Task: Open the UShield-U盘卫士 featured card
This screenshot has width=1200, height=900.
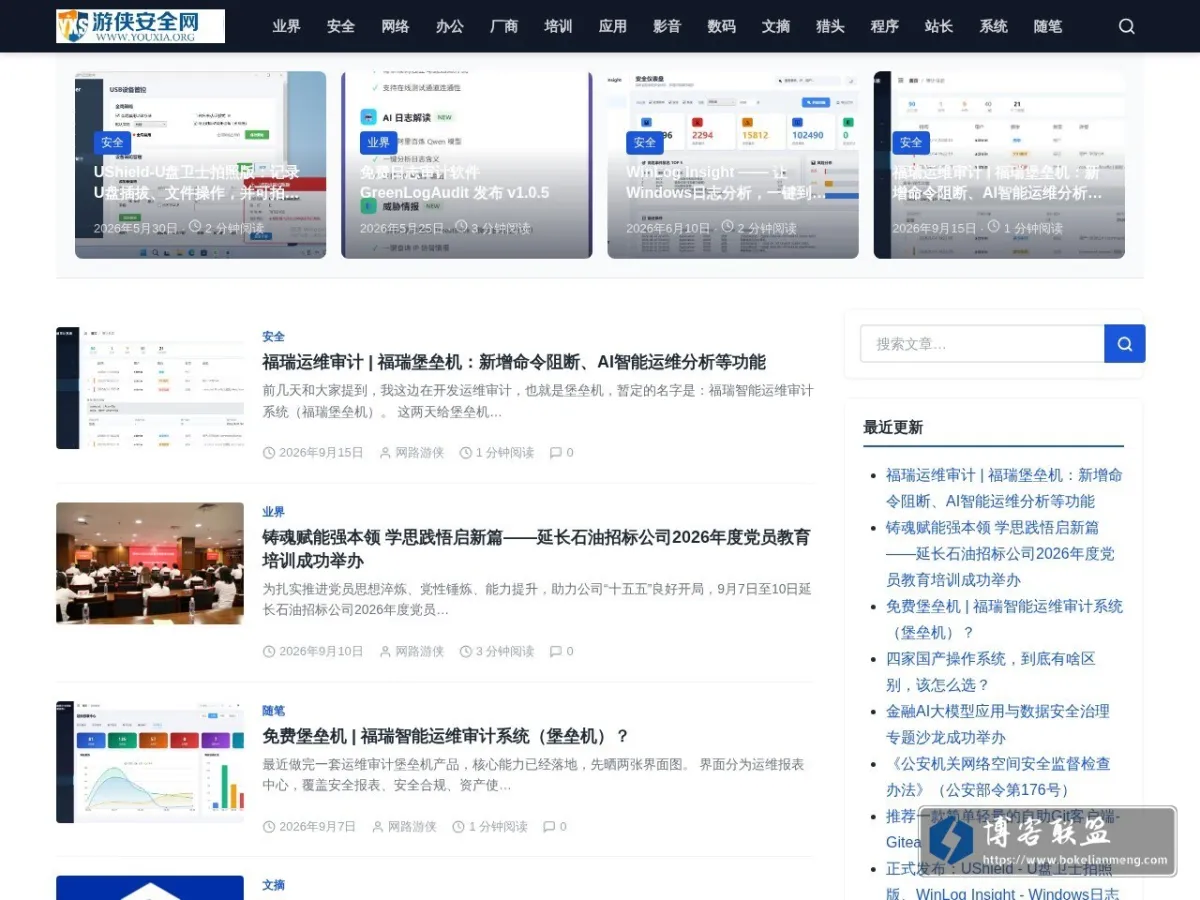Action: 200,165
